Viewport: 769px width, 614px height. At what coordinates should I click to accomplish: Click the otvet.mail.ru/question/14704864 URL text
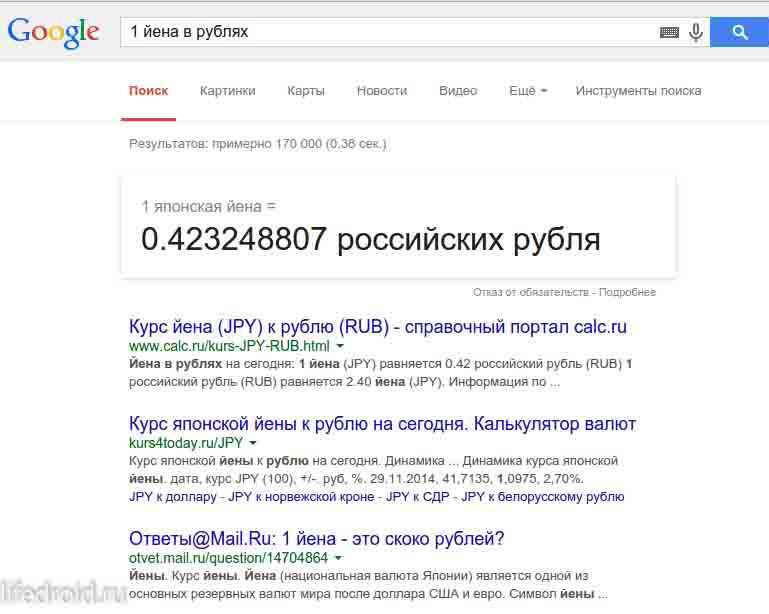coord(228,558)
